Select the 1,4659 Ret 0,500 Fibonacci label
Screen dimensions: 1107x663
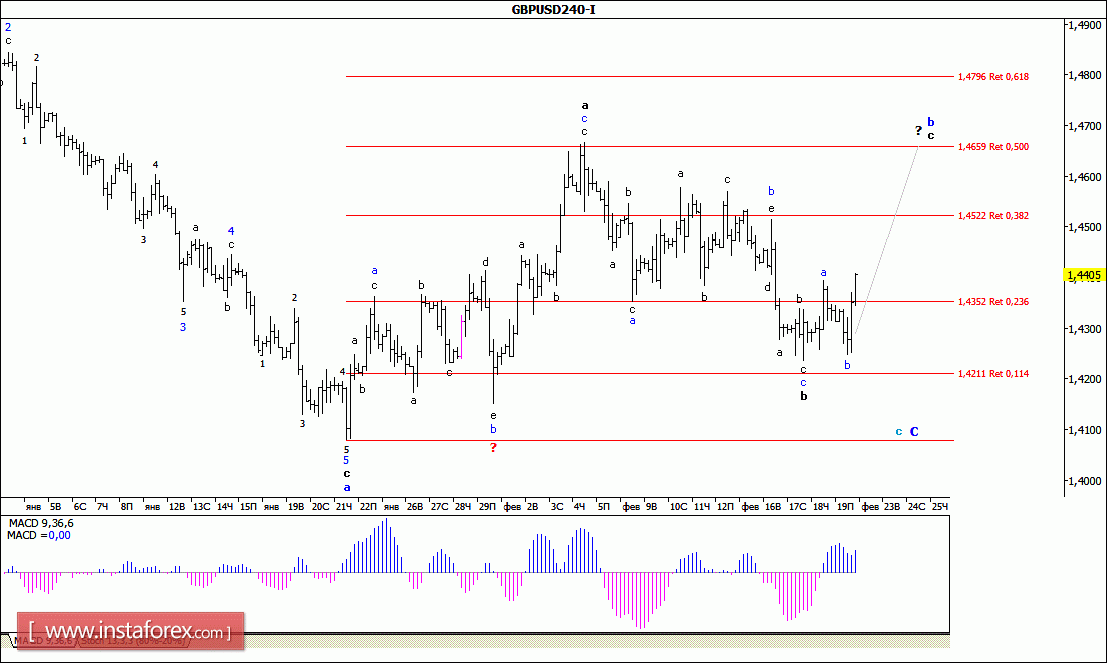pyautogui.click(x=993, y=147)
